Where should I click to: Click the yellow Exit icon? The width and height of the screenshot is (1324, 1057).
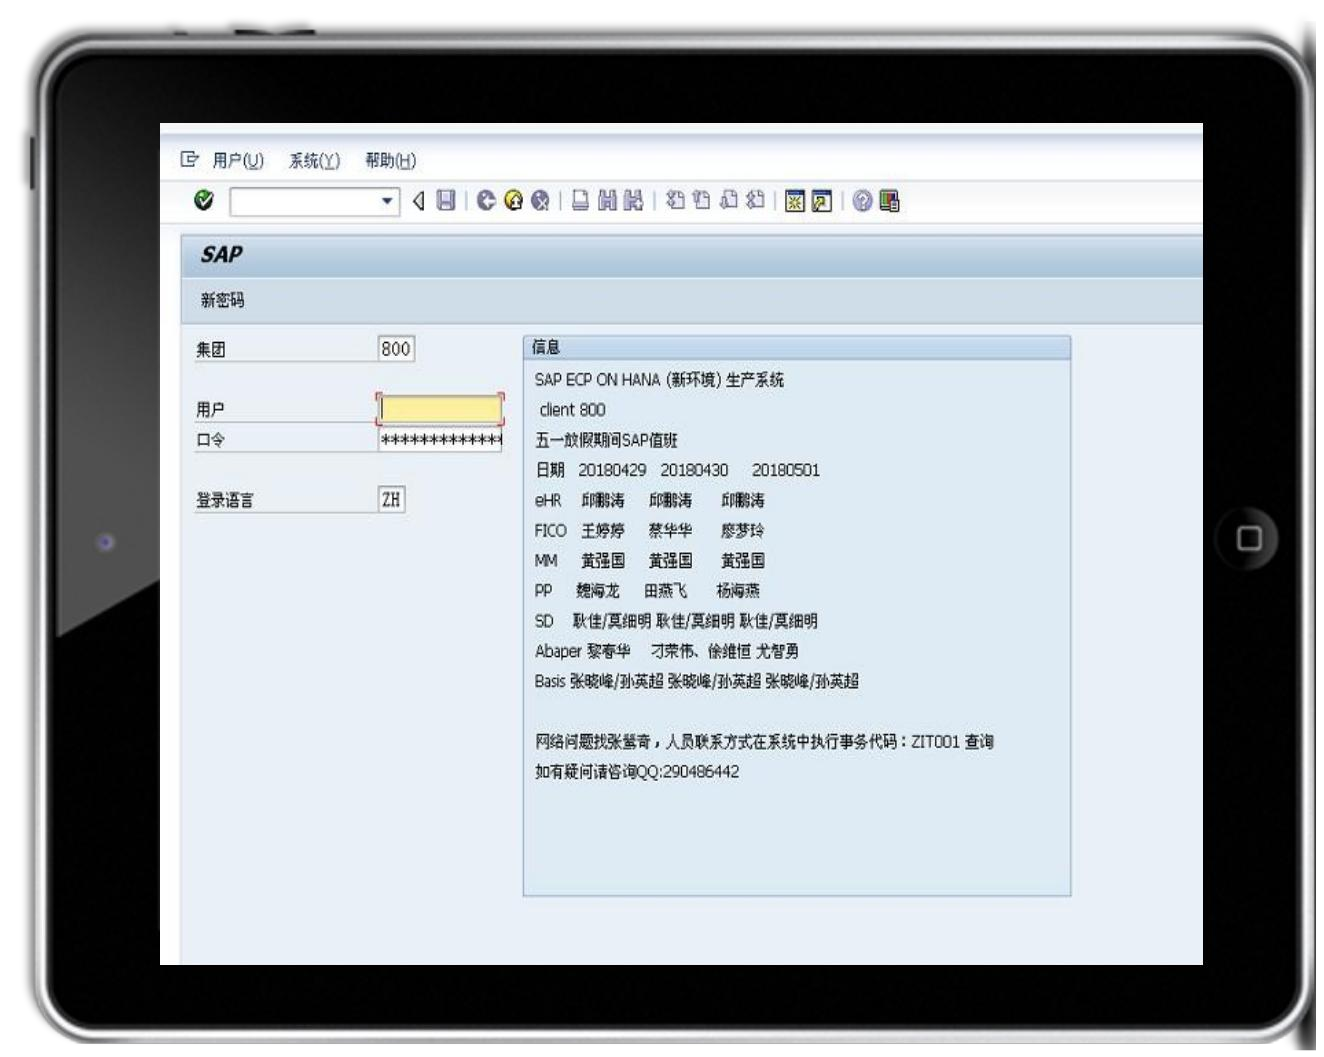[514, 201]
